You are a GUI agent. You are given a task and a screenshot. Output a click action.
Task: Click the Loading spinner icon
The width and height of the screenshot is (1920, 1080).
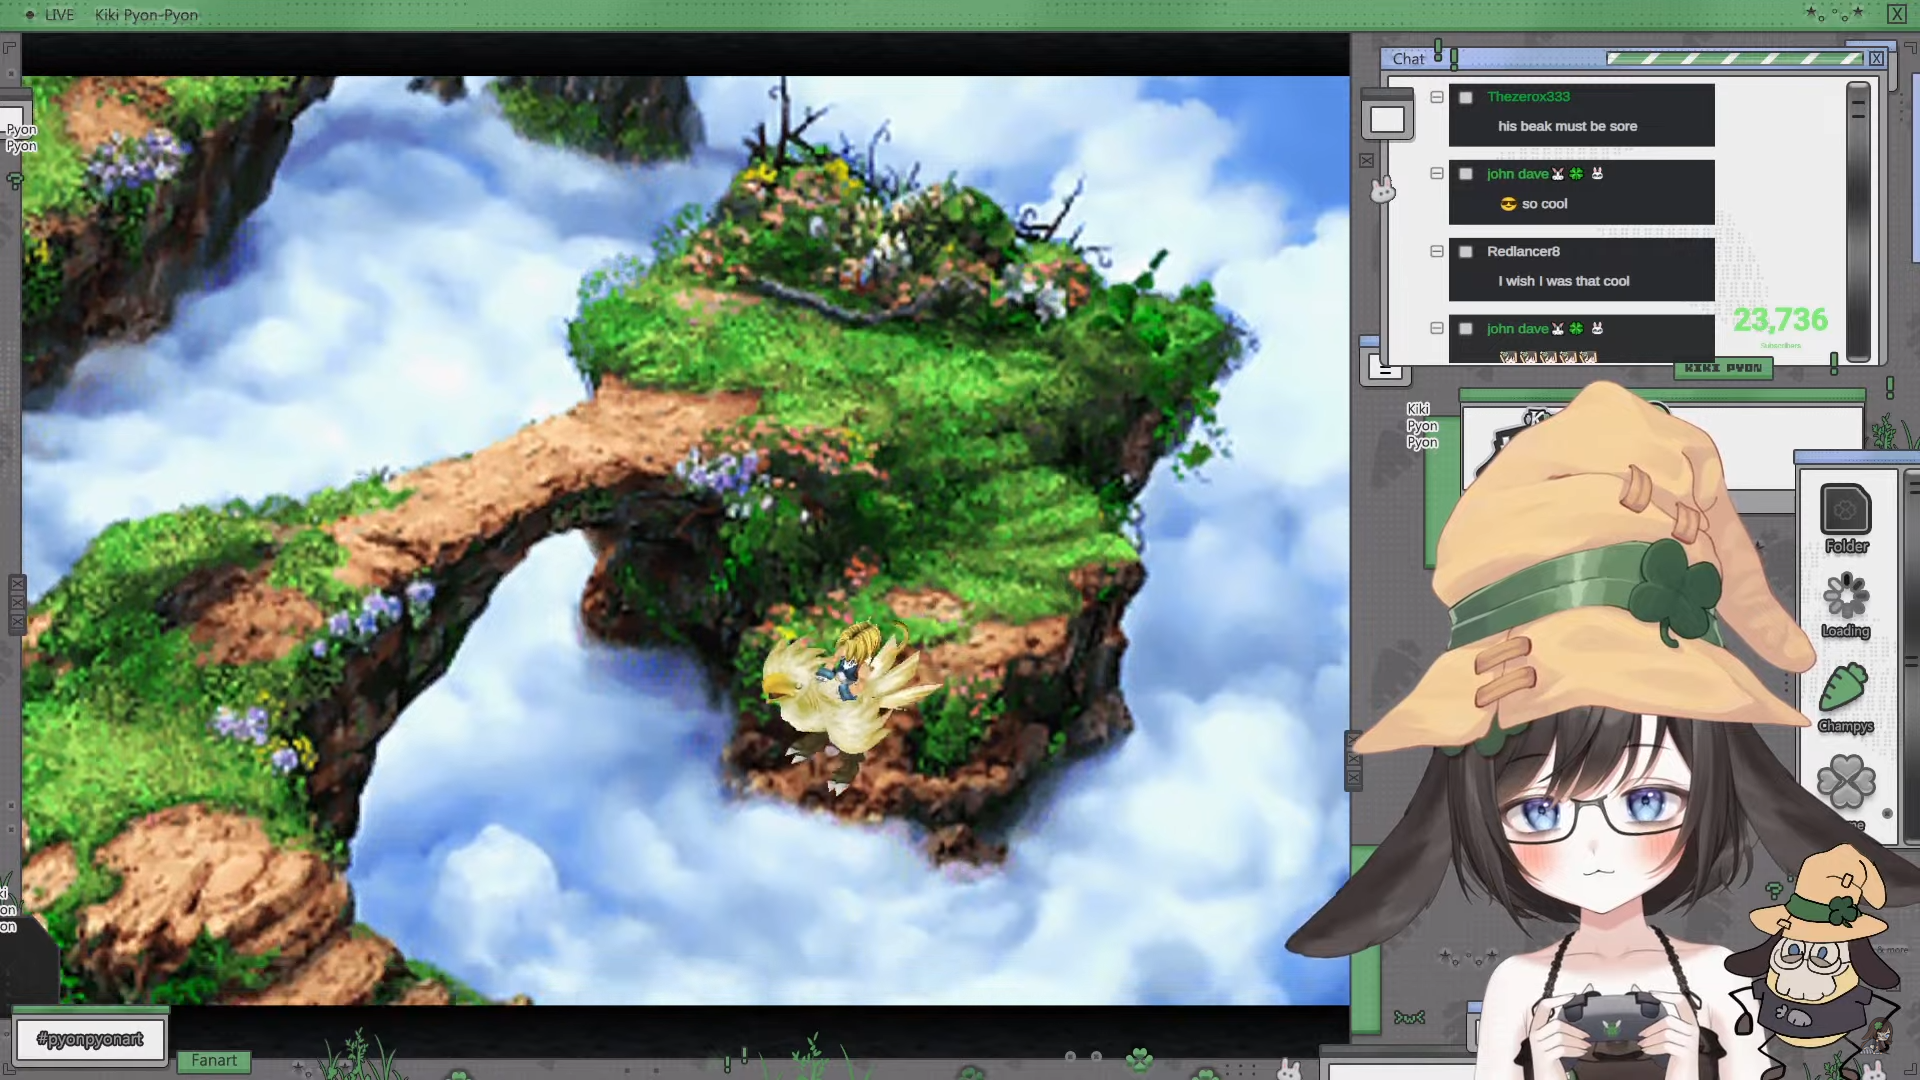[x=1845, y=597]
